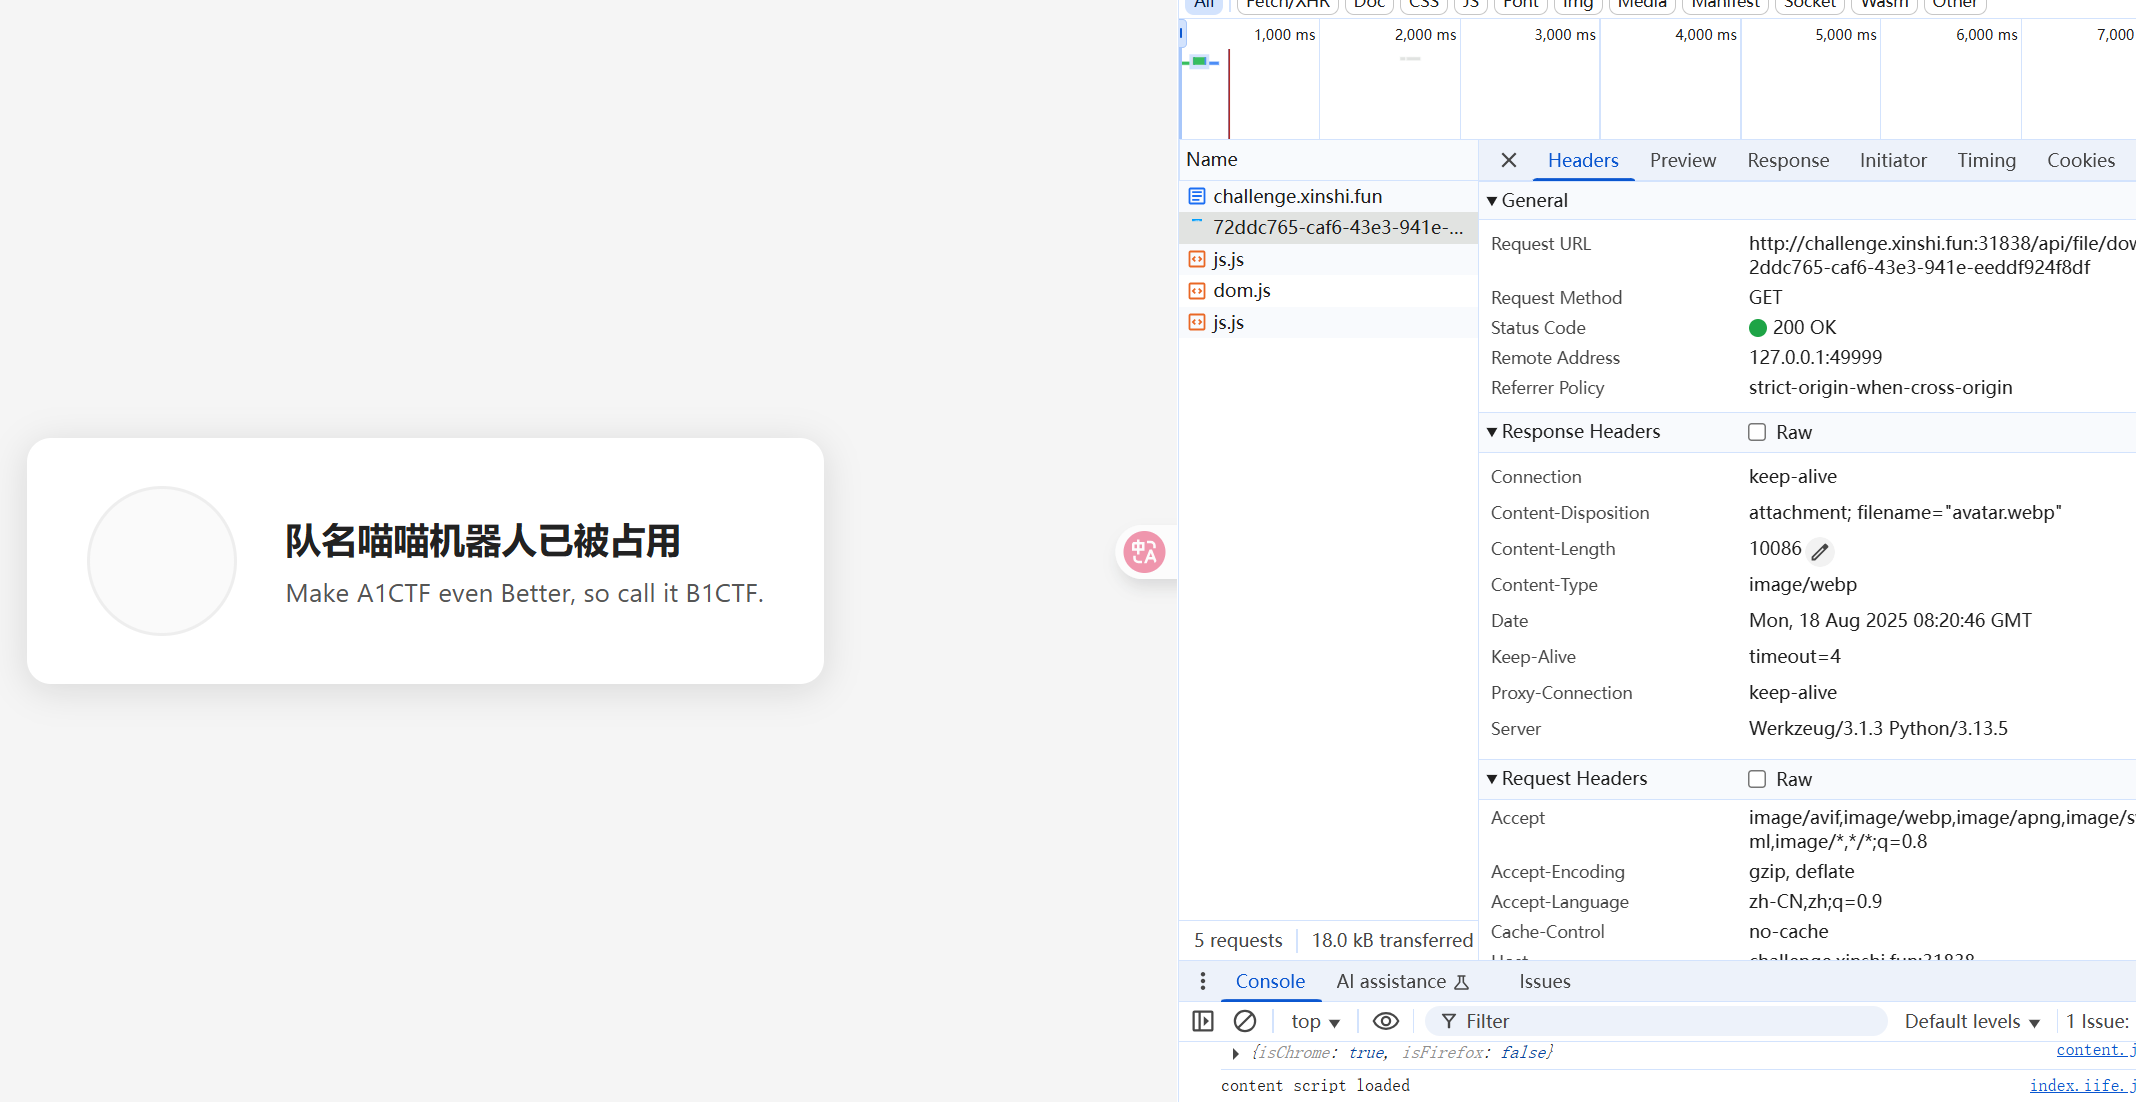Click the pink translate floating icon
Image resolution: width=2136 pixels, height=1102 pixels.
(x=1144, y=552)
